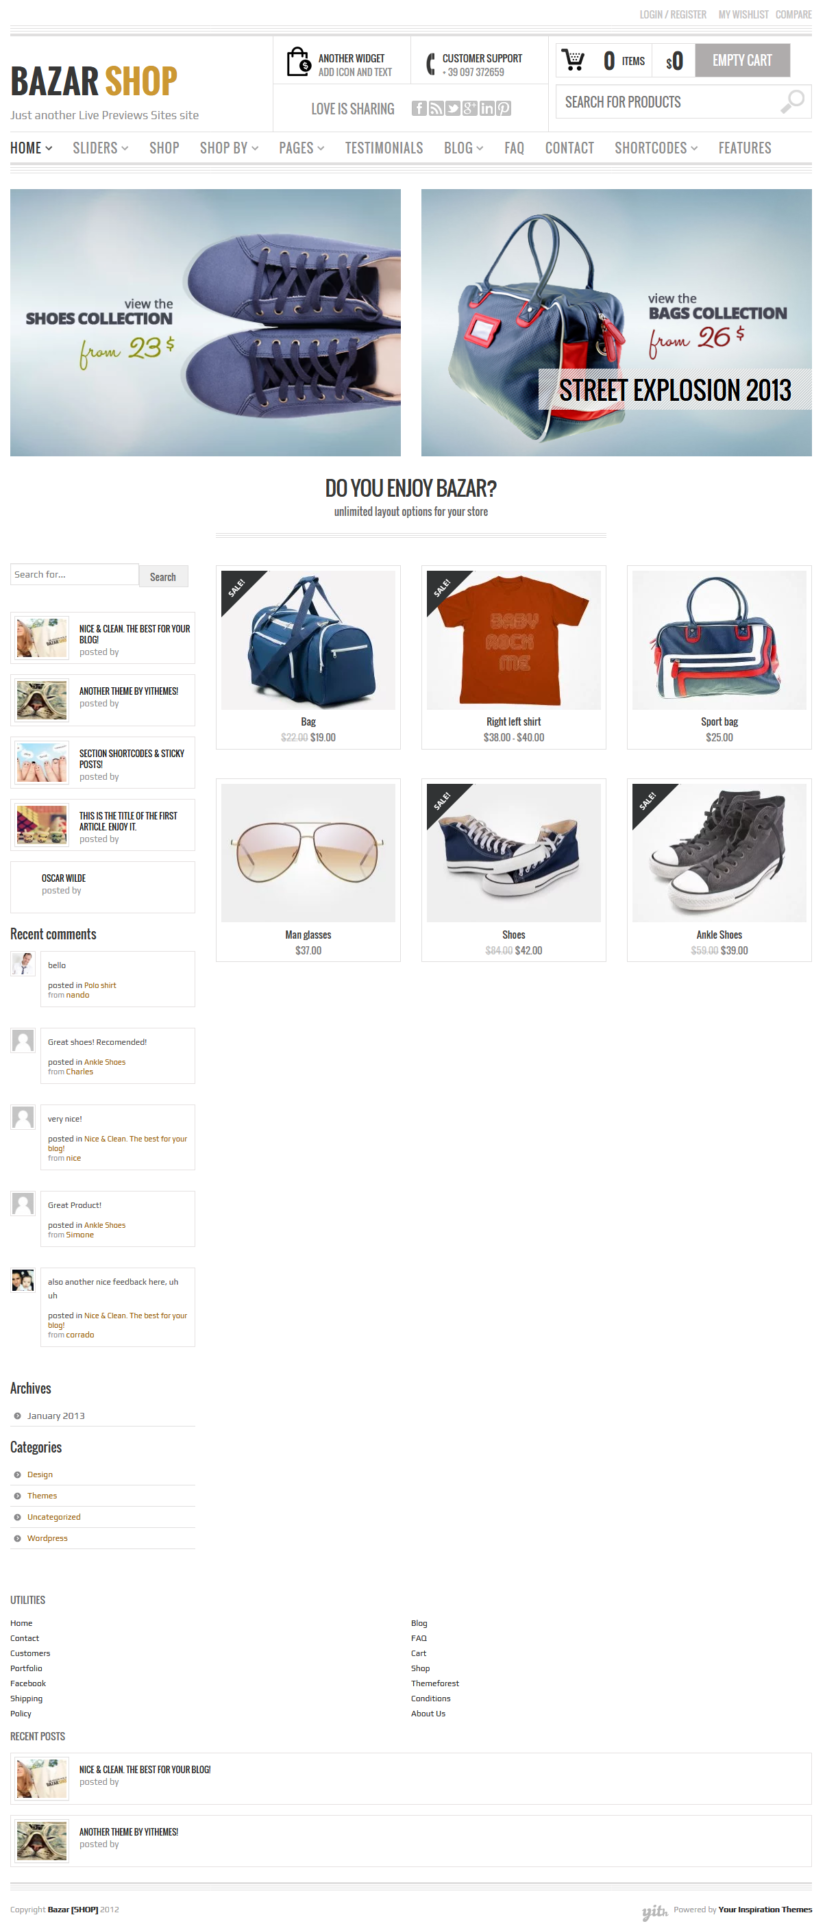Viewport: 825px width, 1926px height.
Task: Go to the Contact menu item
Action: tap(569, 147)
